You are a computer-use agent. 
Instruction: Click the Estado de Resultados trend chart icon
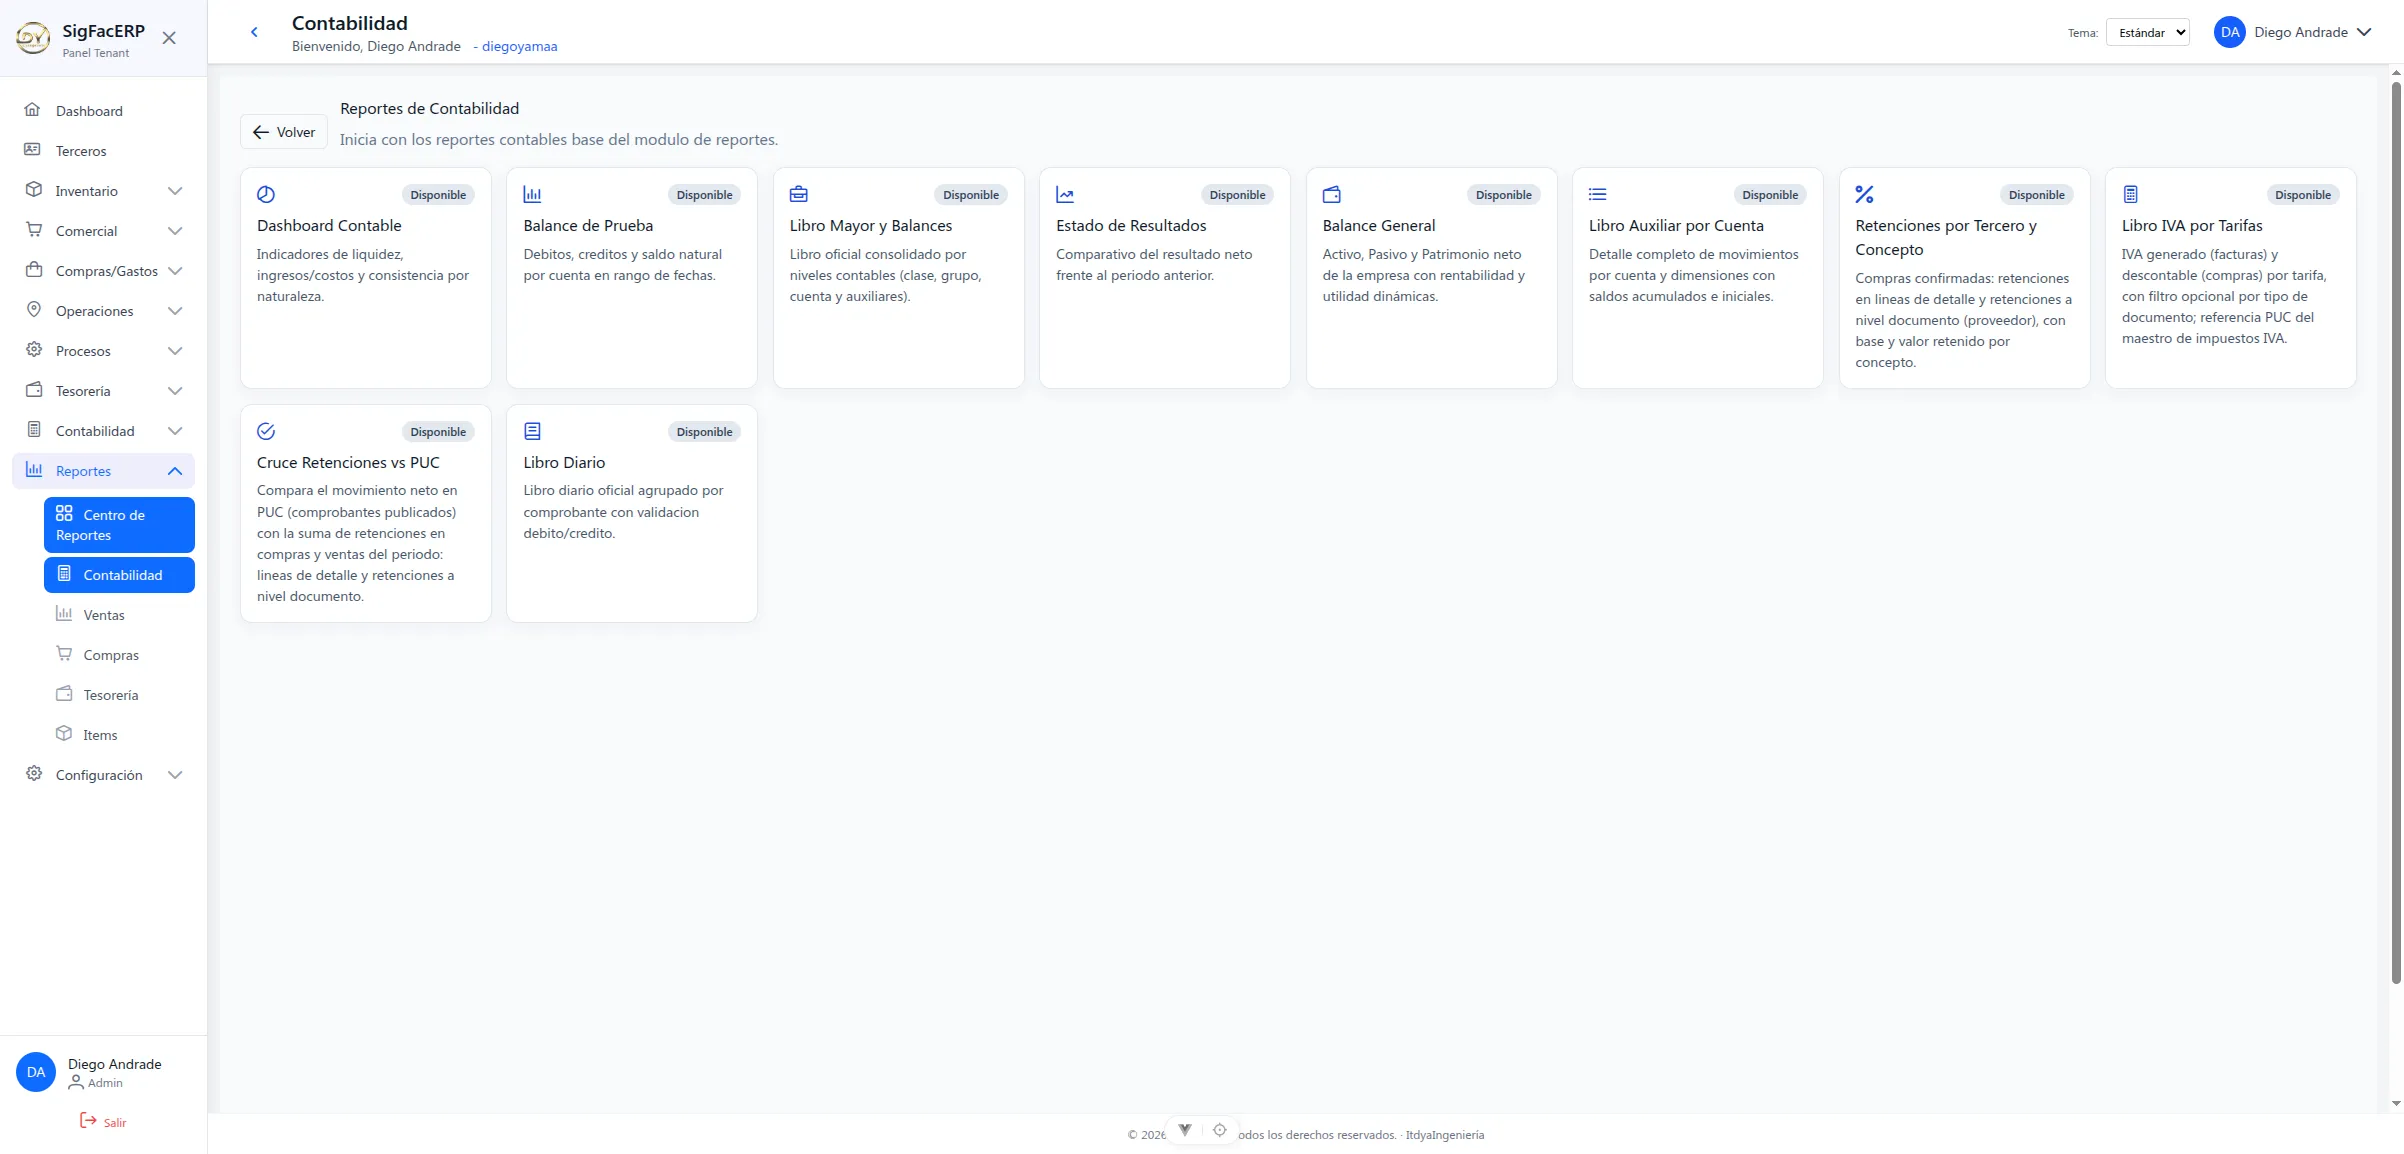[1065, 194]
